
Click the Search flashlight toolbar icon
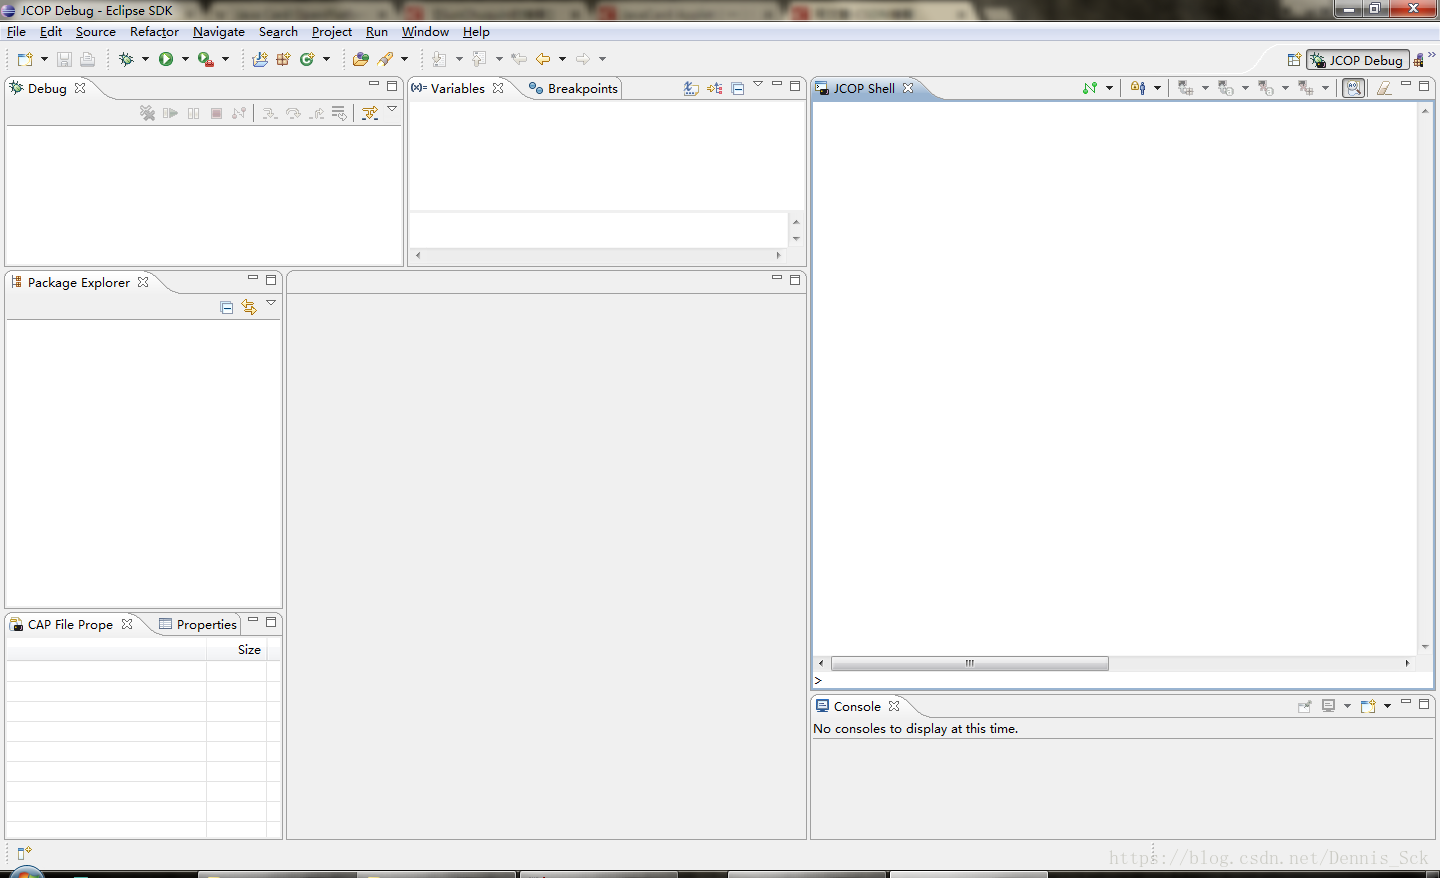(386, 60)
